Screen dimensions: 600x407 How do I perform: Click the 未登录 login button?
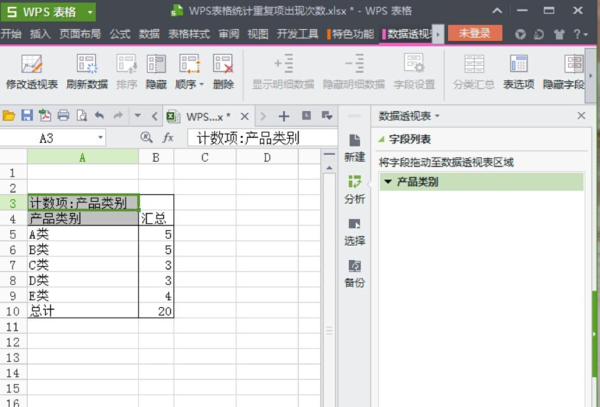[x=474, y=33]
